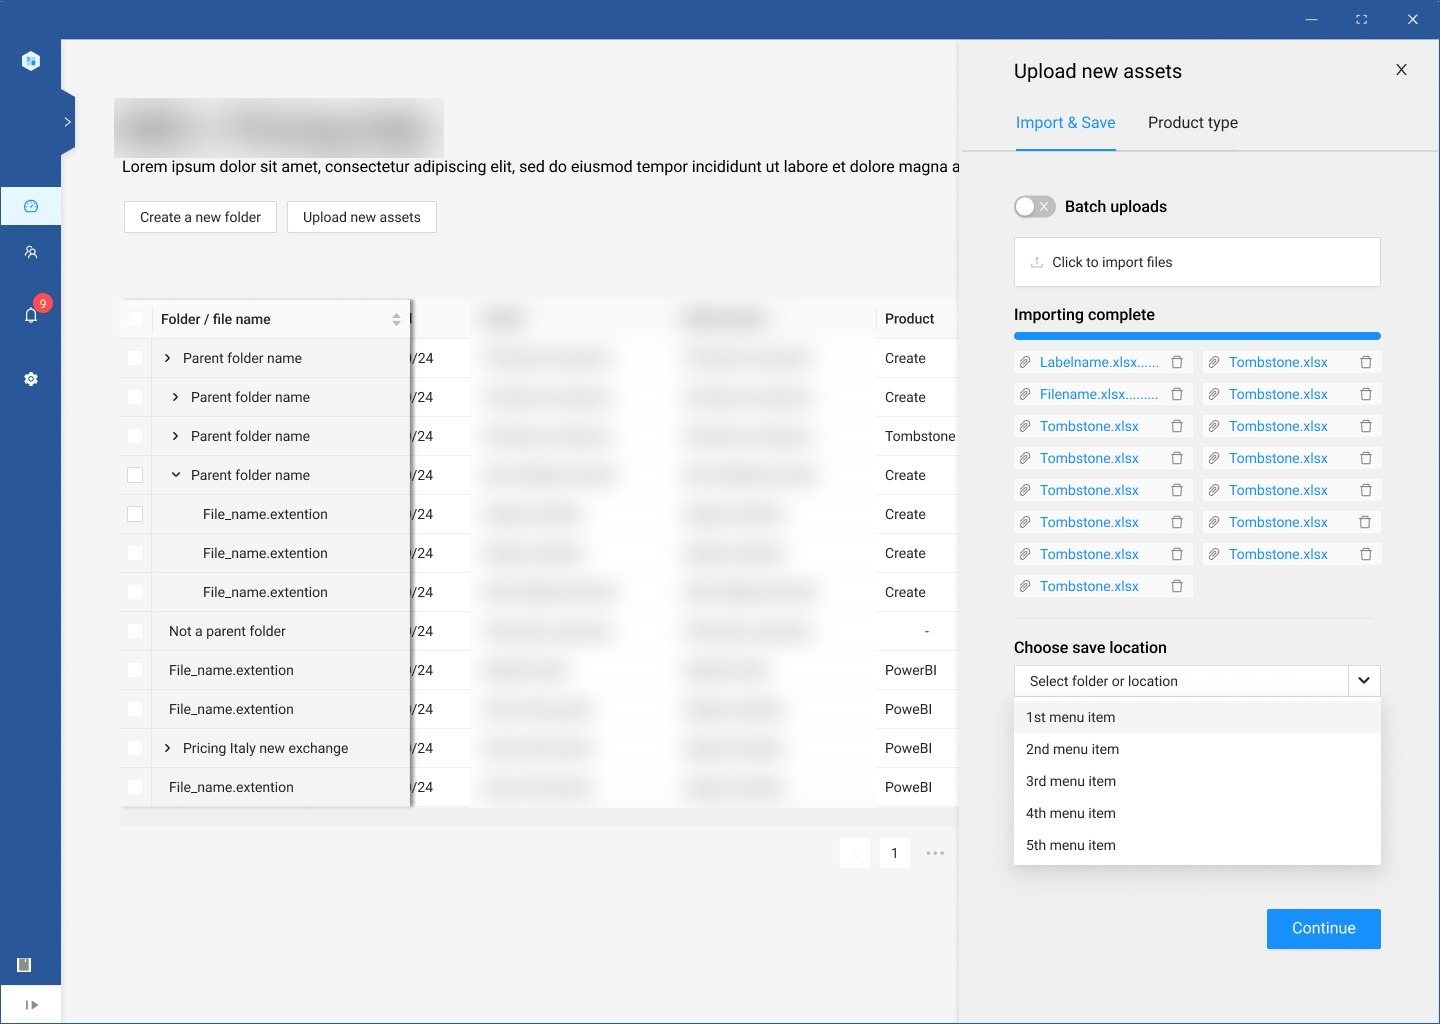The height and width of the screenshot is (1024, 1440).
Task: Click to import files box
Action: click(x=1197, y=262)
